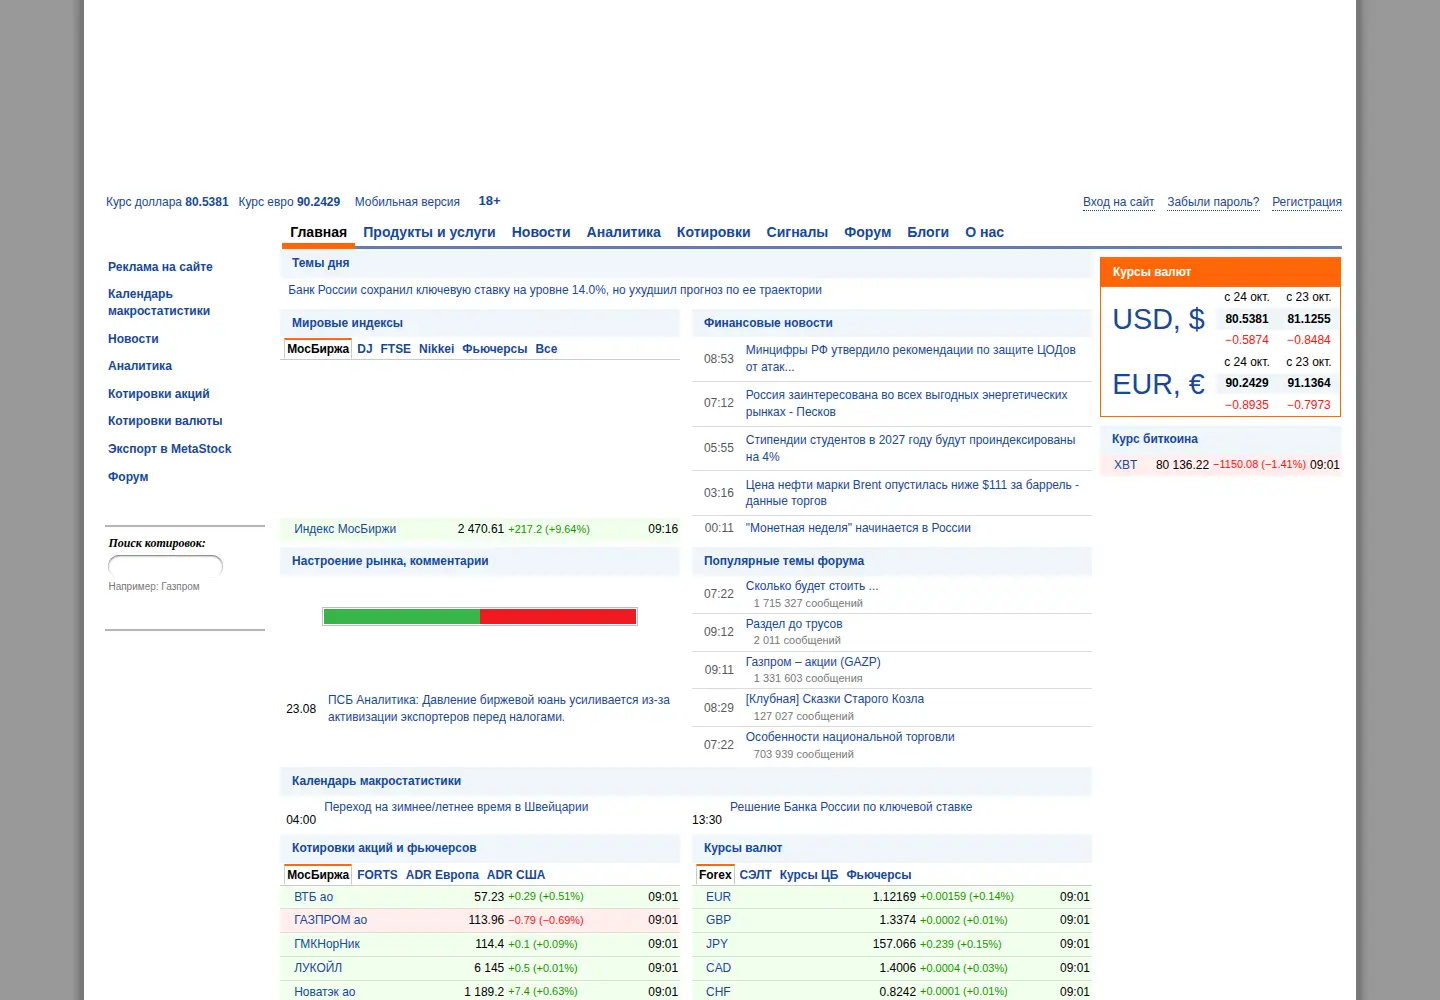Open Brent oil price news headline

[x=912, y=493]
